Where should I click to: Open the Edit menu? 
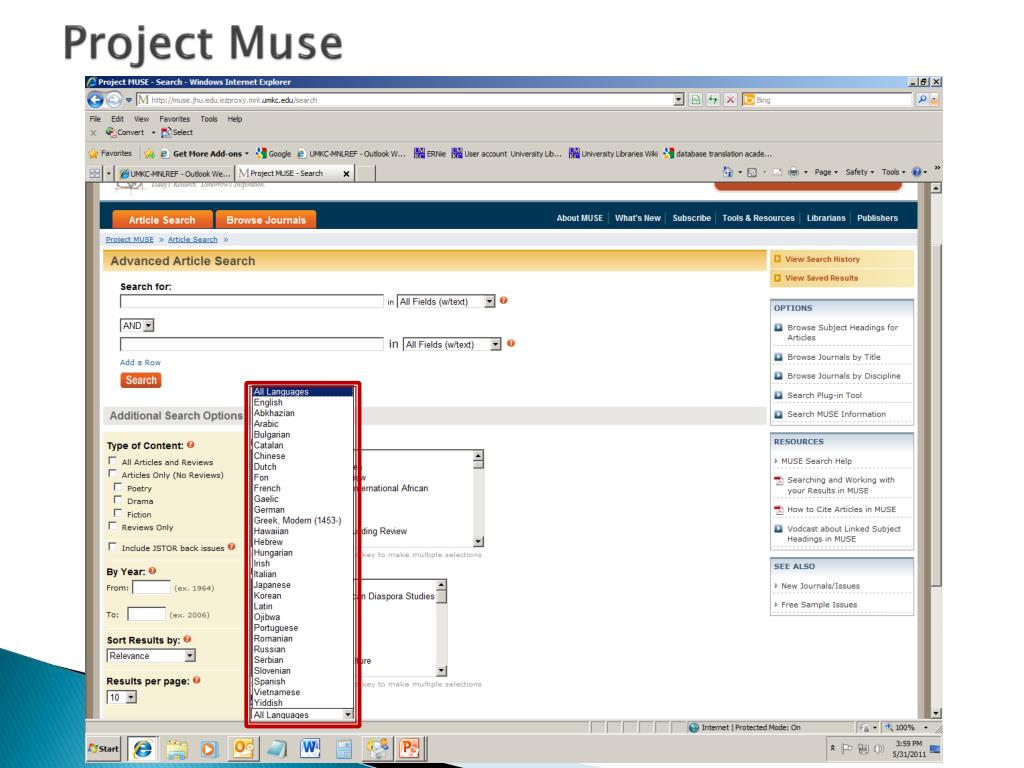point(117,119)
